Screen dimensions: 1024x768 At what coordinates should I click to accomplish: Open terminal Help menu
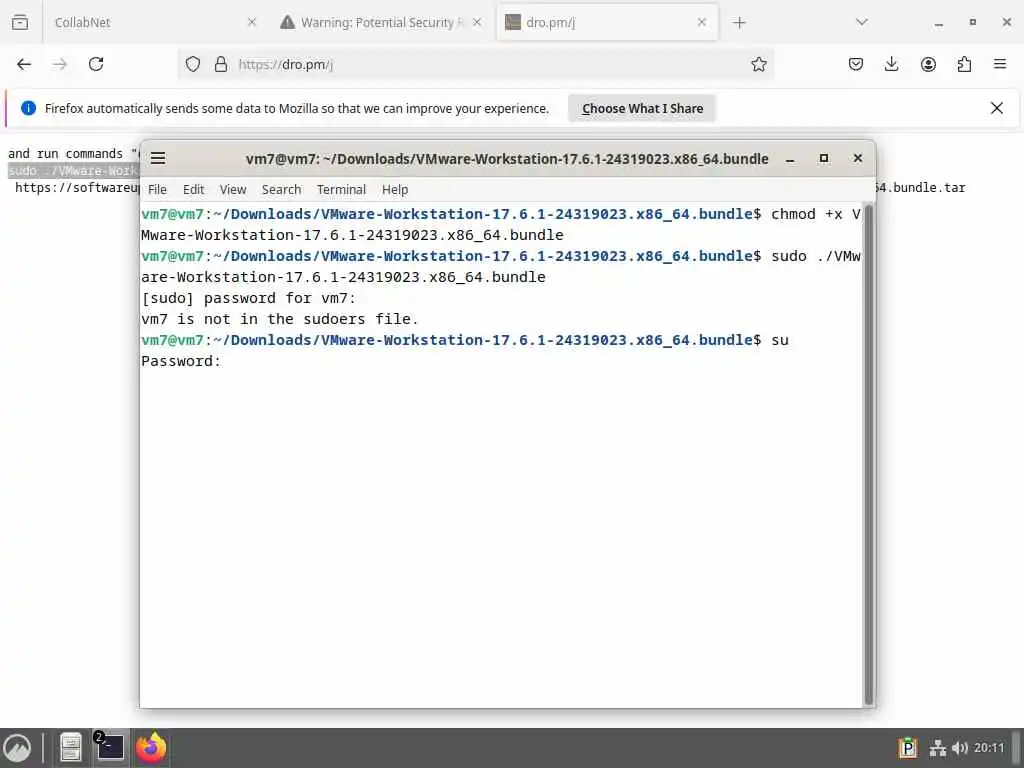394,189
